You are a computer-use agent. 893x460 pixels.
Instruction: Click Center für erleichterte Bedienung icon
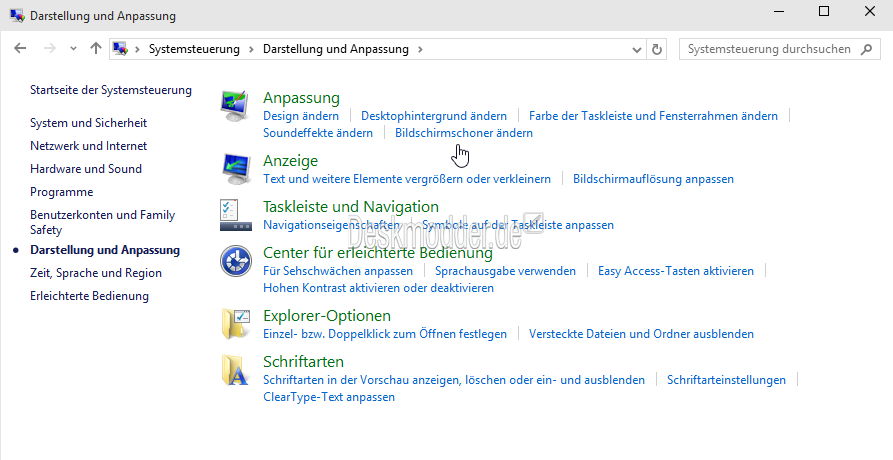click(236, 261)
